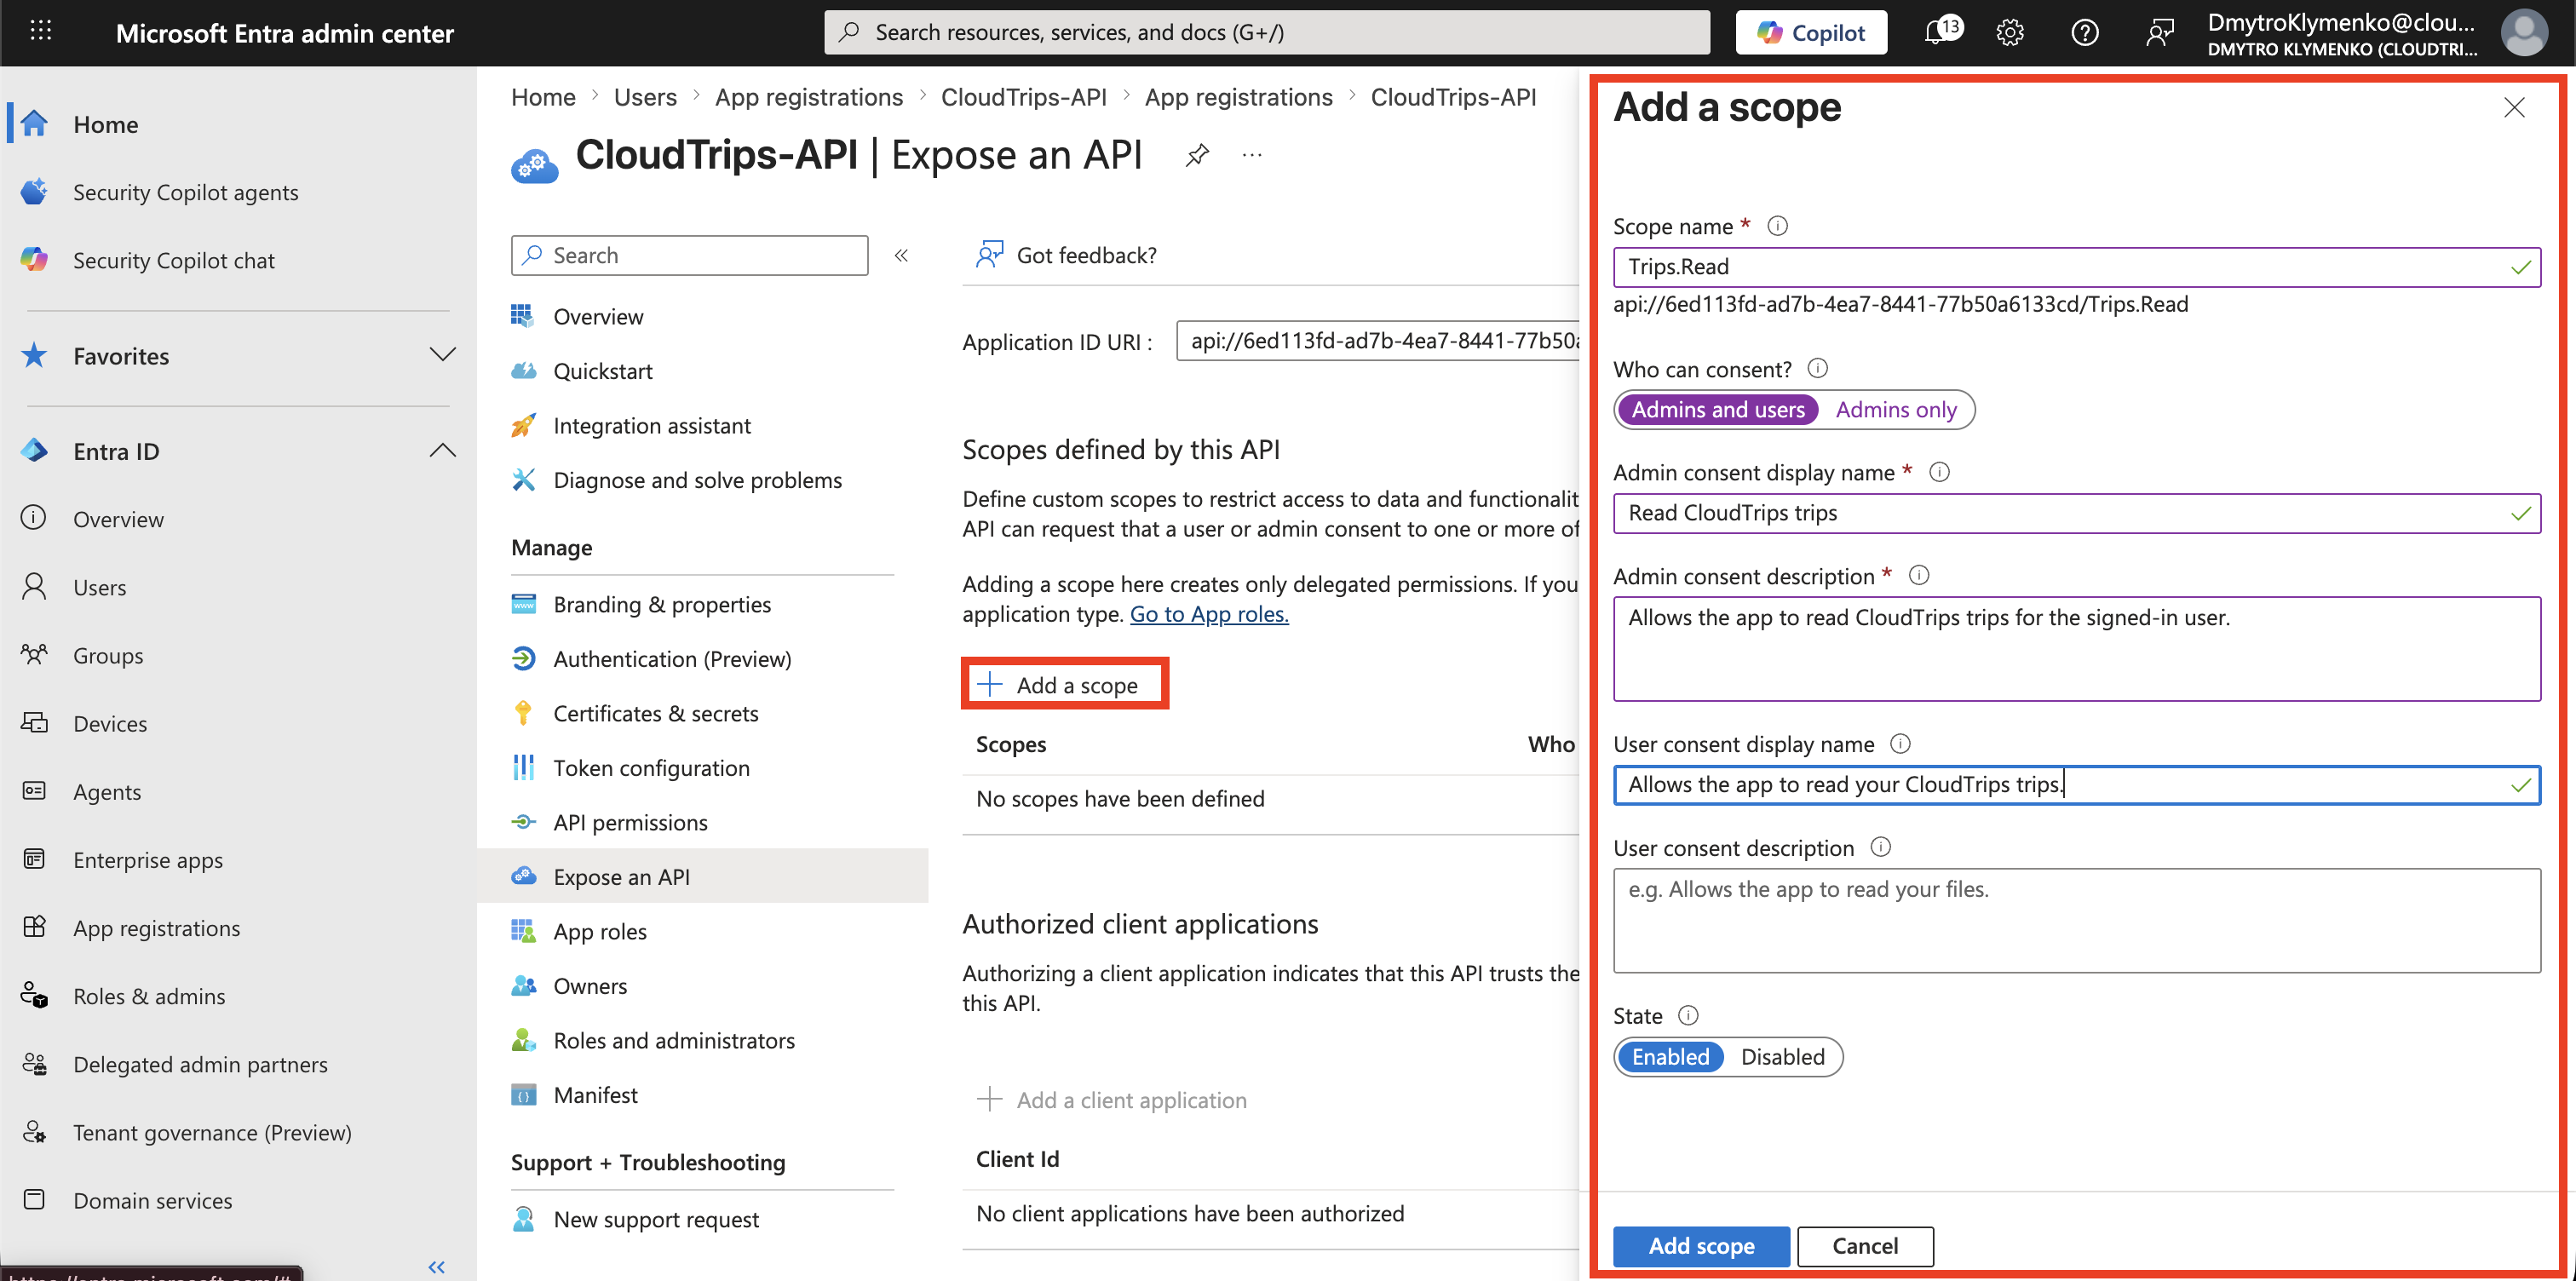This screenshot has height=1281, width=2576.
Task: Cancel the Add a scope panel
Action: [x=1865, y=1246]
